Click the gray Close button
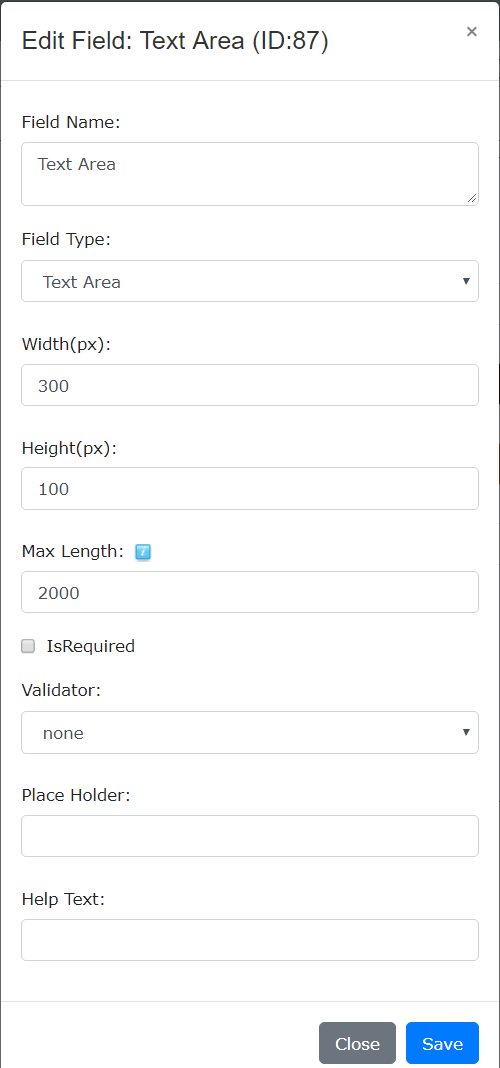Image resolution: width=500 pixels, height=1068 pixels. 357,1043
